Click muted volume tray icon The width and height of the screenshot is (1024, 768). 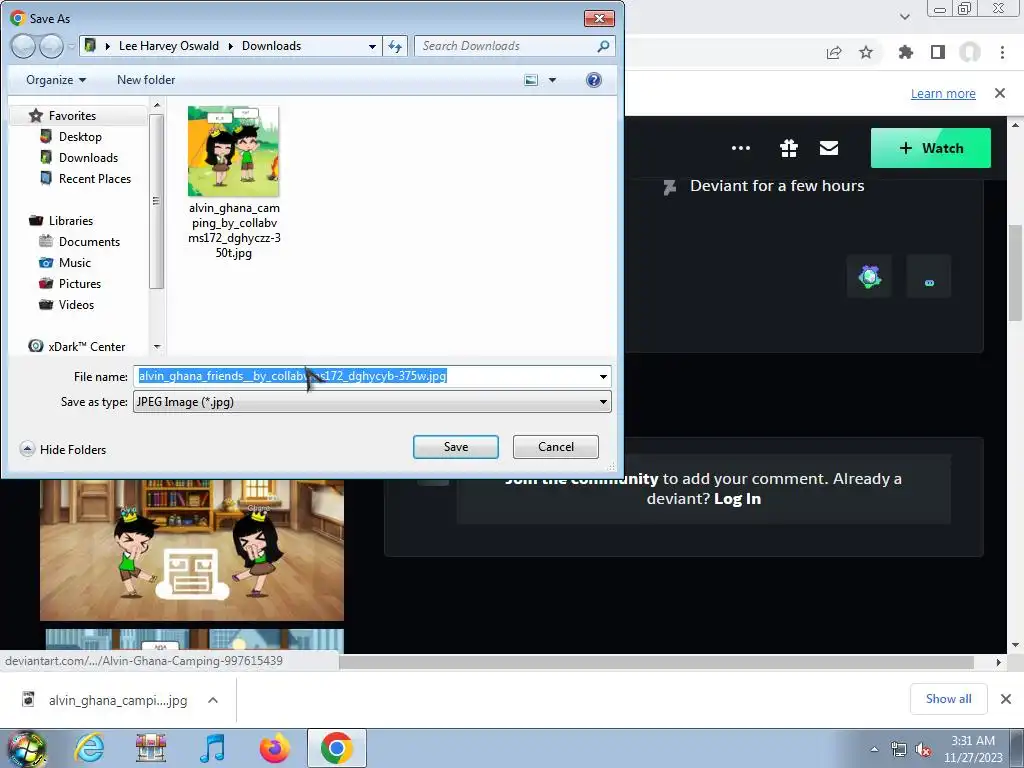pyautogui.click(x=923, y=749)
